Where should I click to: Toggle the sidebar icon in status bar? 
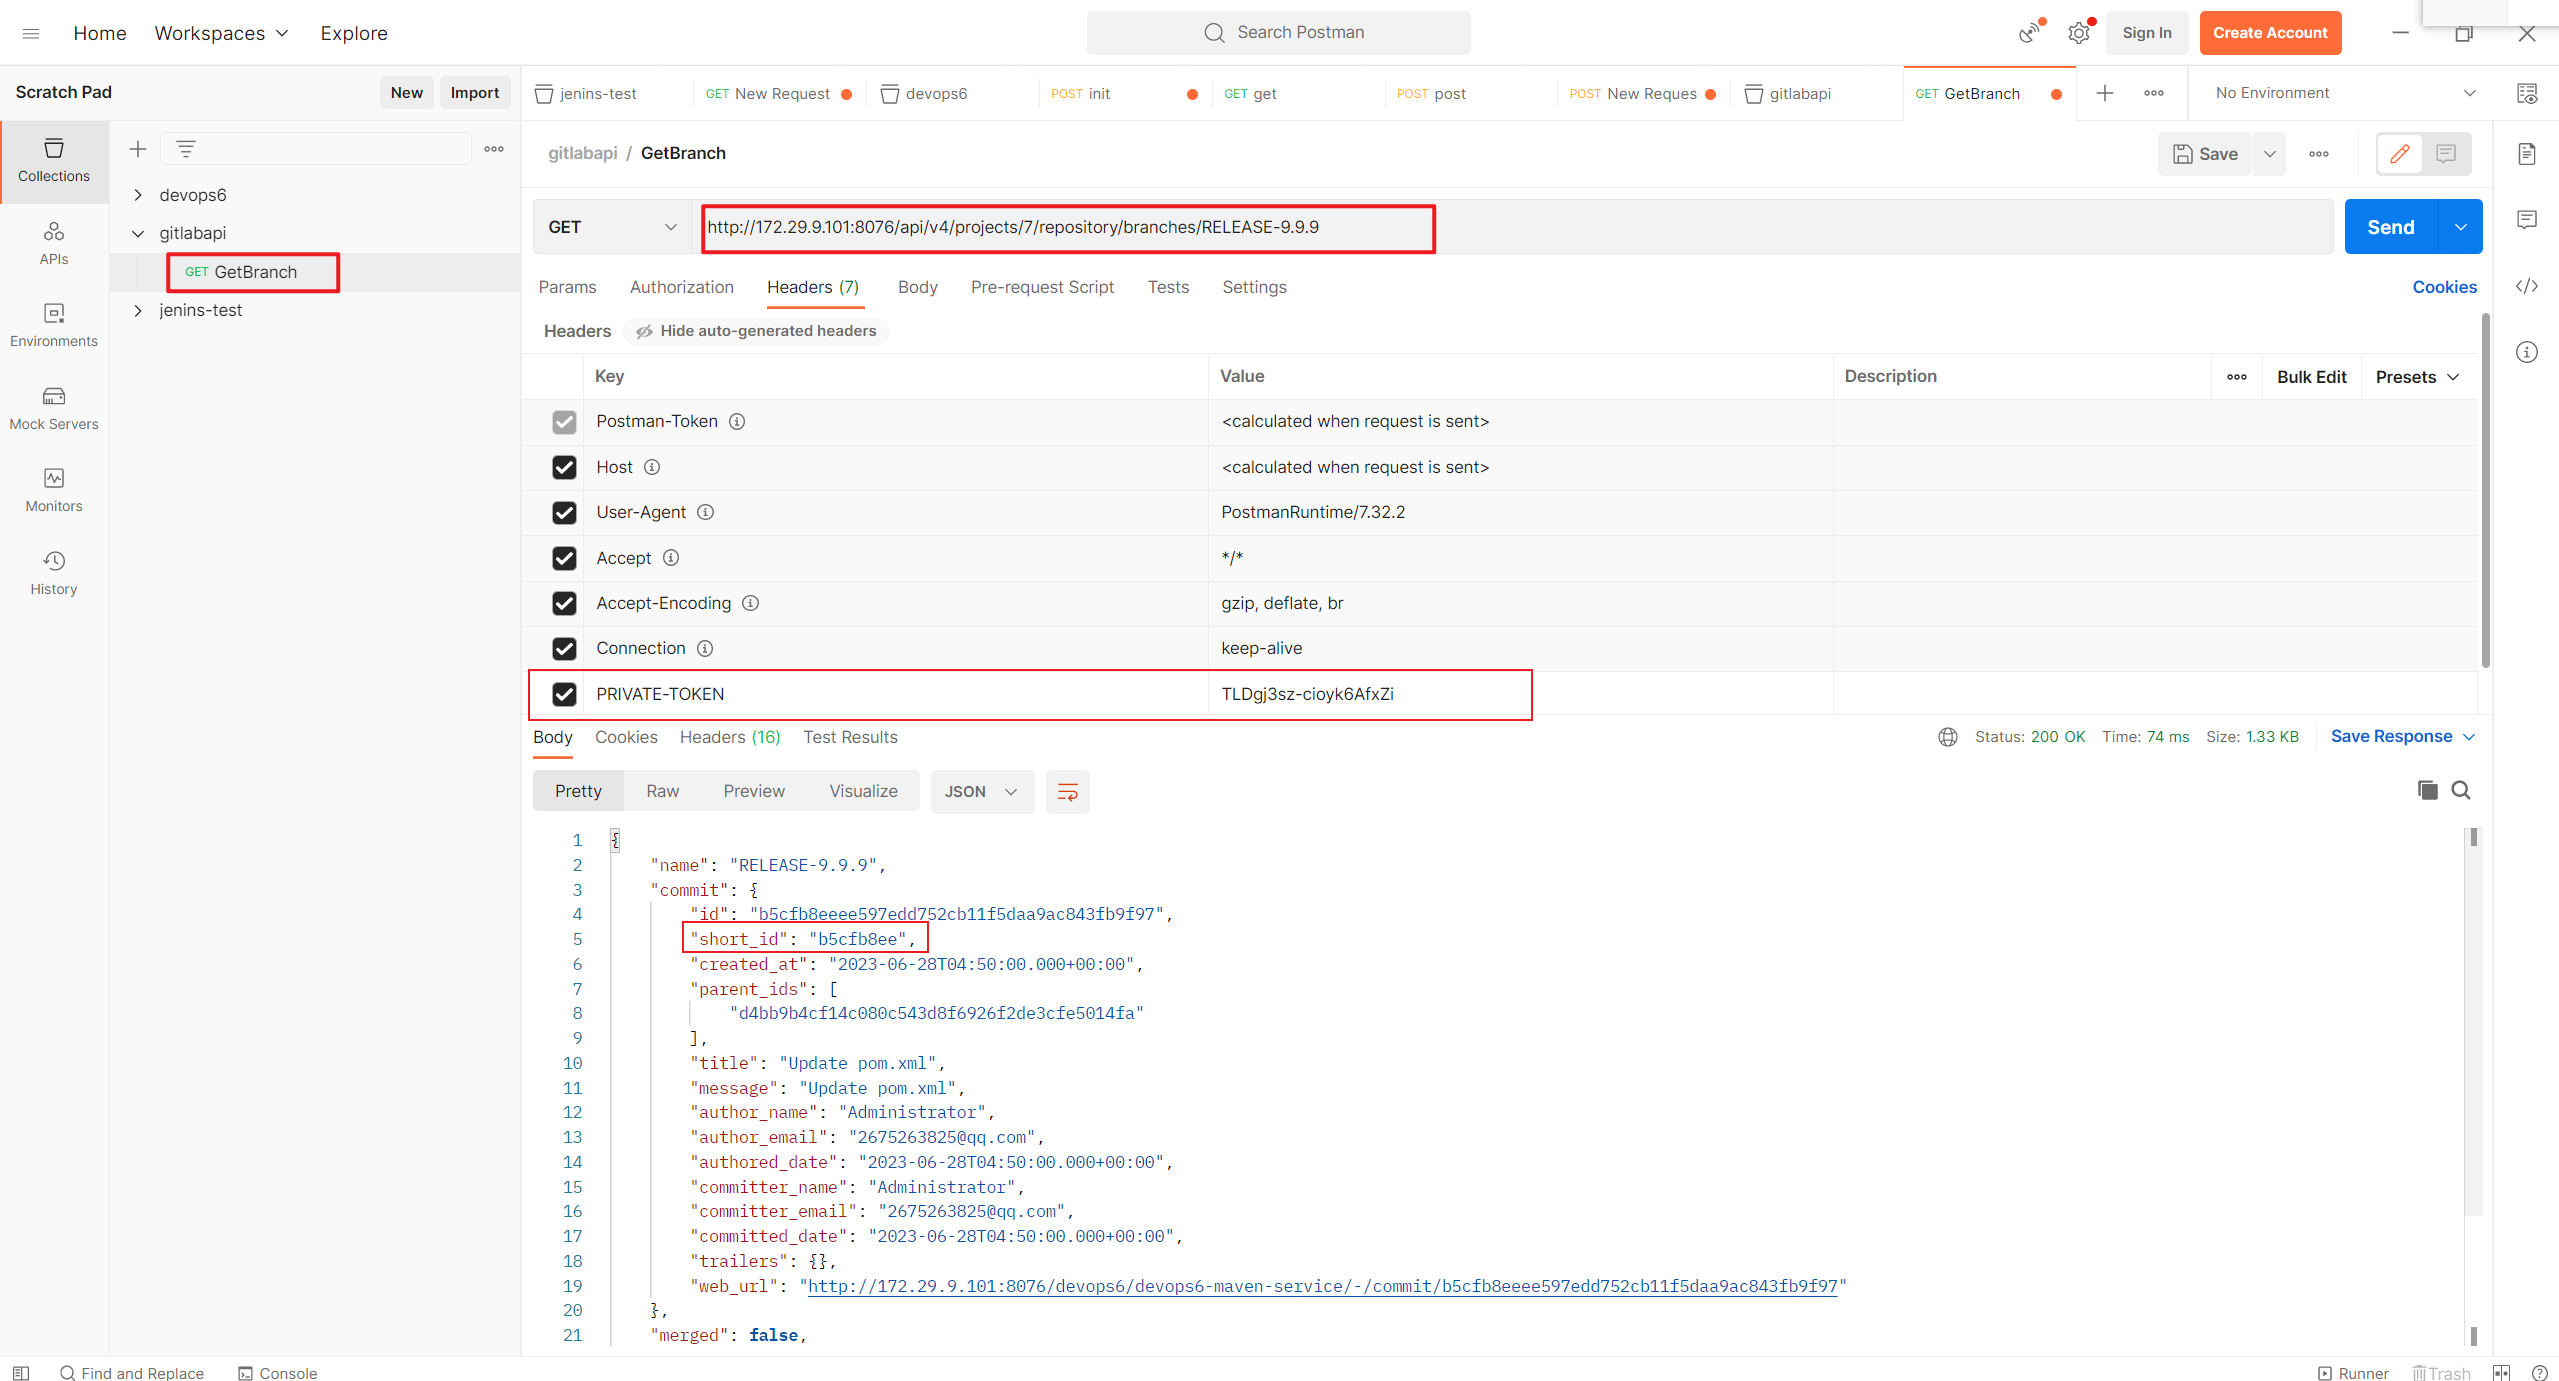point(21,1373)
